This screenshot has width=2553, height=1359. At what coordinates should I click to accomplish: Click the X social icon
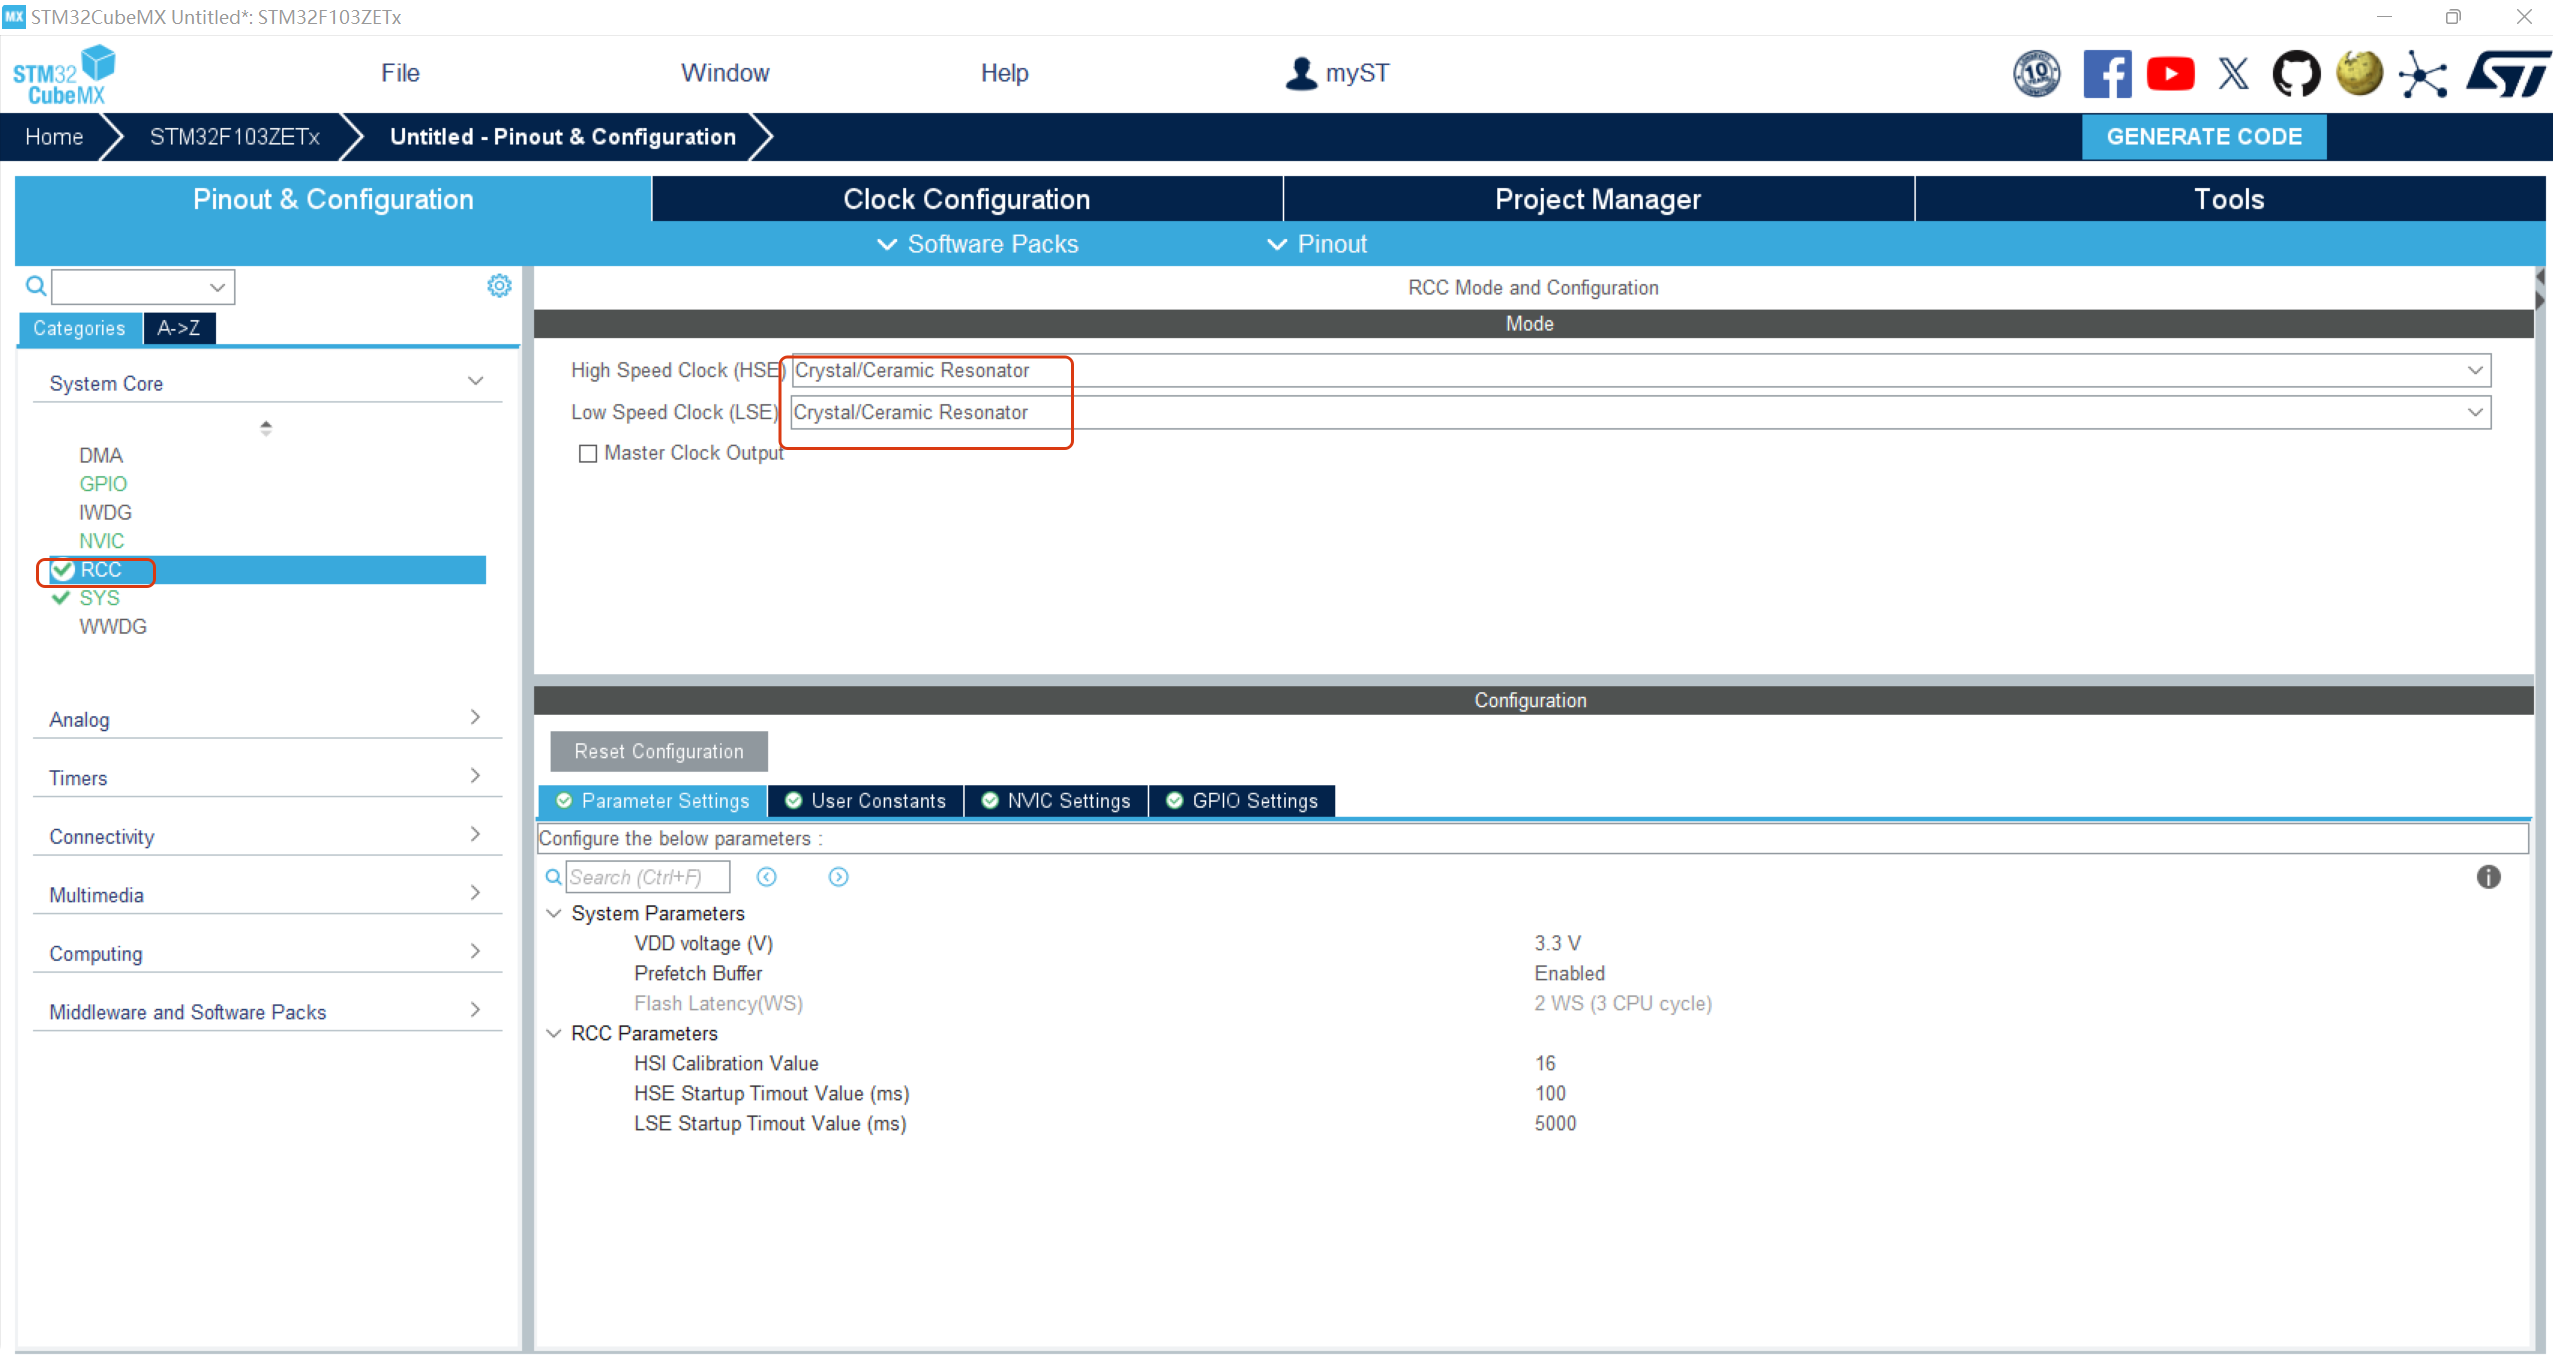2233,74
